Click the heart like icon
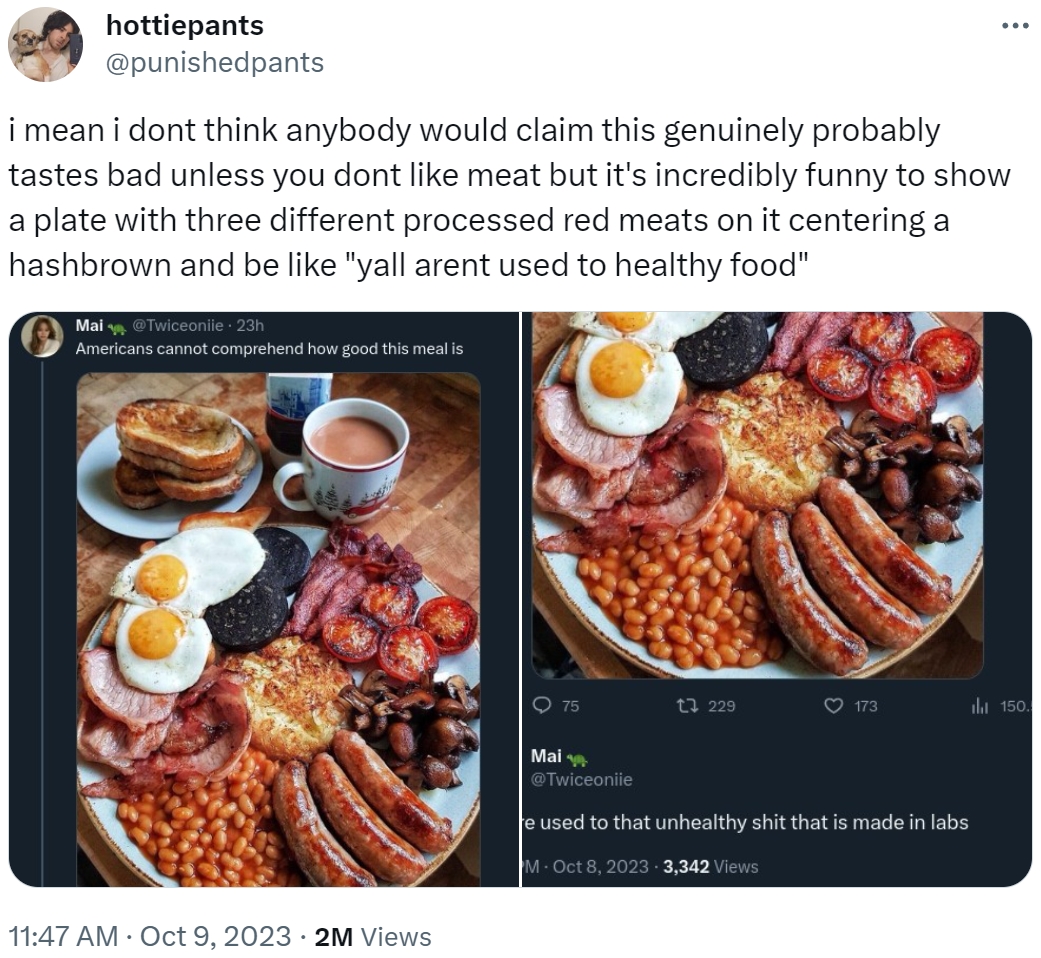This screenshot has width=1041, height=958. 833,705
